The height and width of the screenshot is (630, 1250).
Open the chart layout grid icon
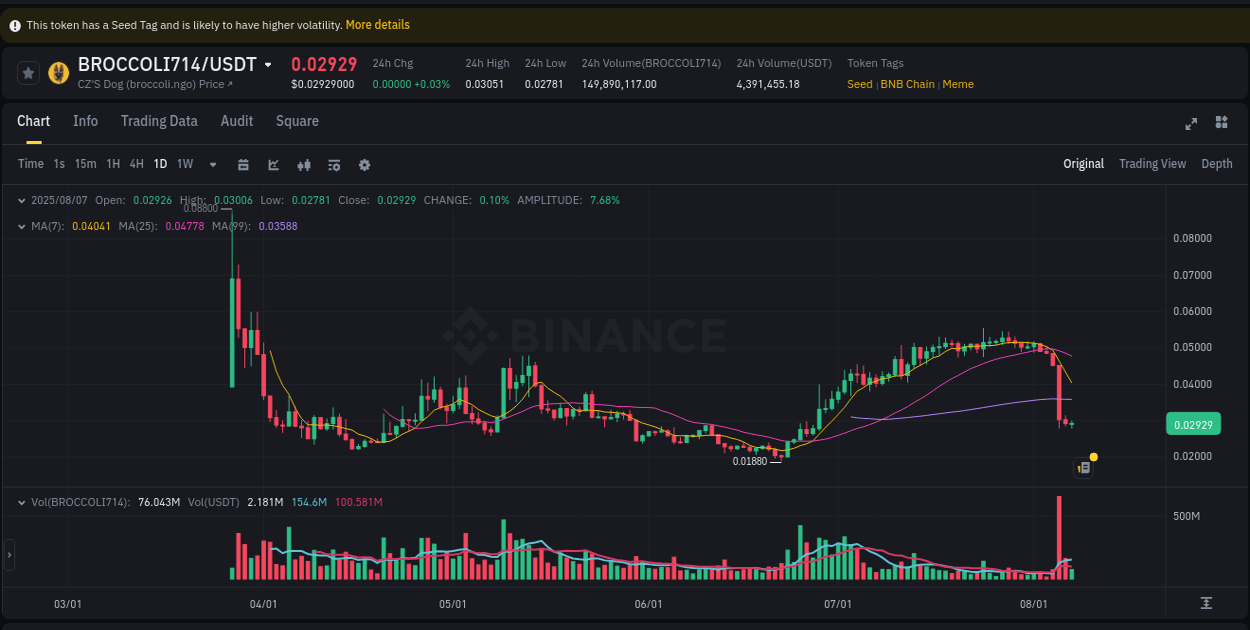tap(1221, 122)
